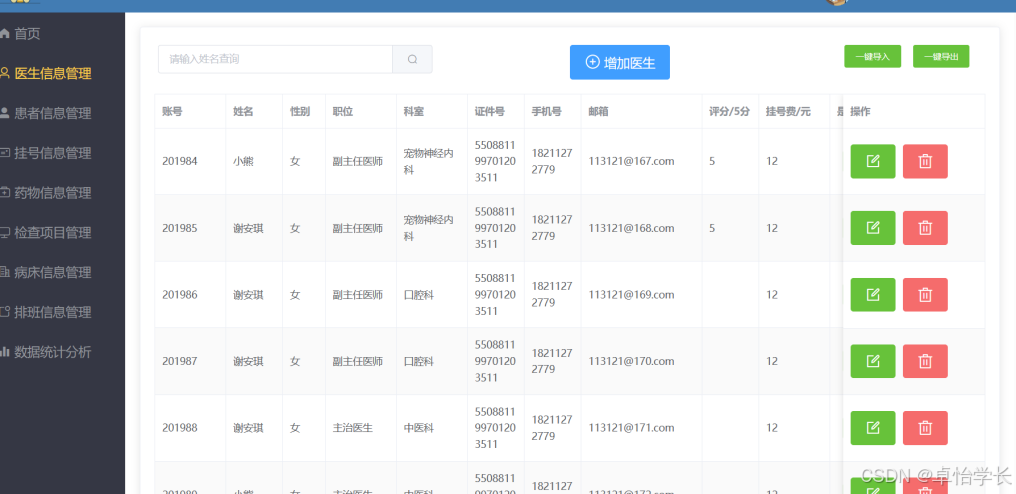The image size is (1016, 494).
Task: Delete doctor account 201986
Action: coord(925,294)
